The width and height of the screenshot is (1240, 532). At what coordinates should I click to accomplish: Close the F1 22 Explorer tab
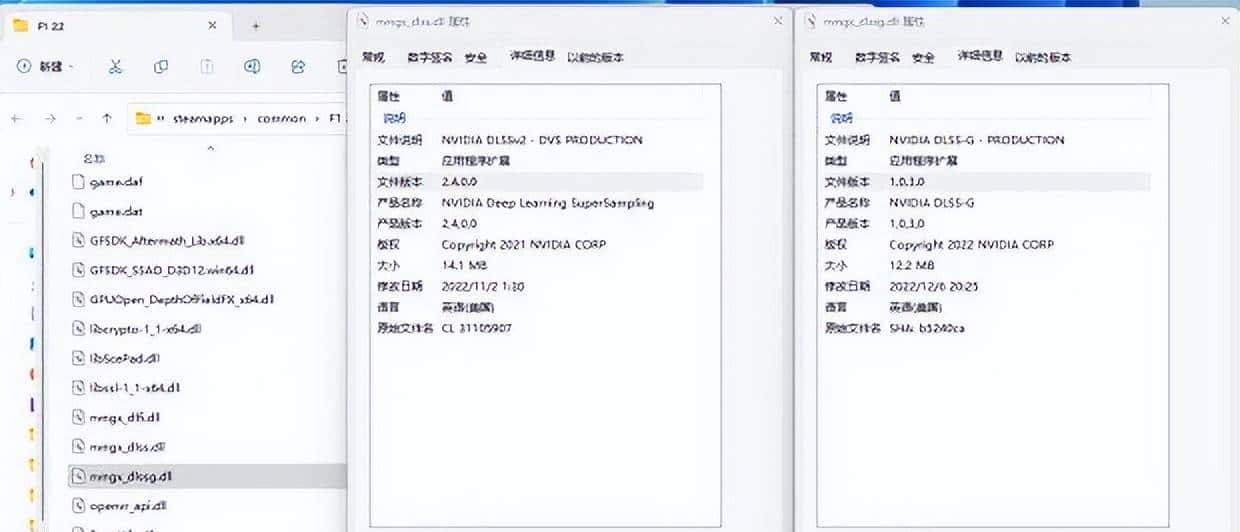pos(213,26)
